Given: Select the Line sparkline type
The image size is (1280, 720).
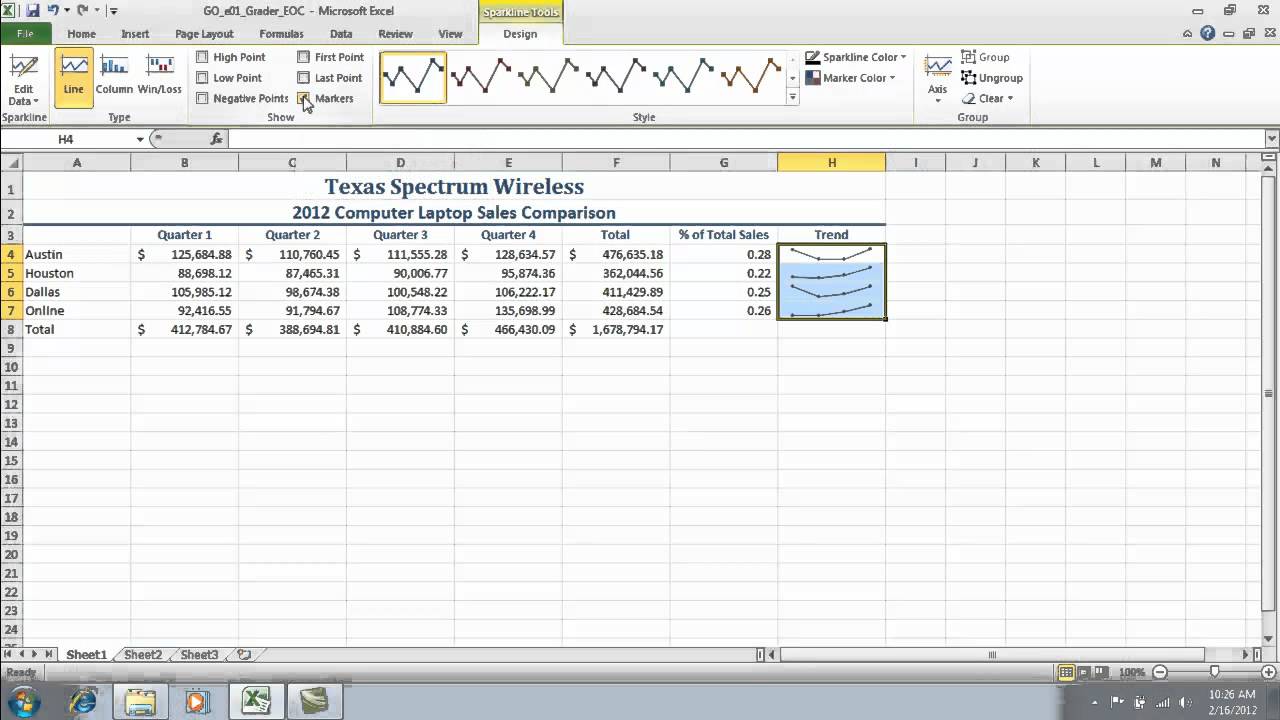Looking at the screenshot, I should [74, 76].
